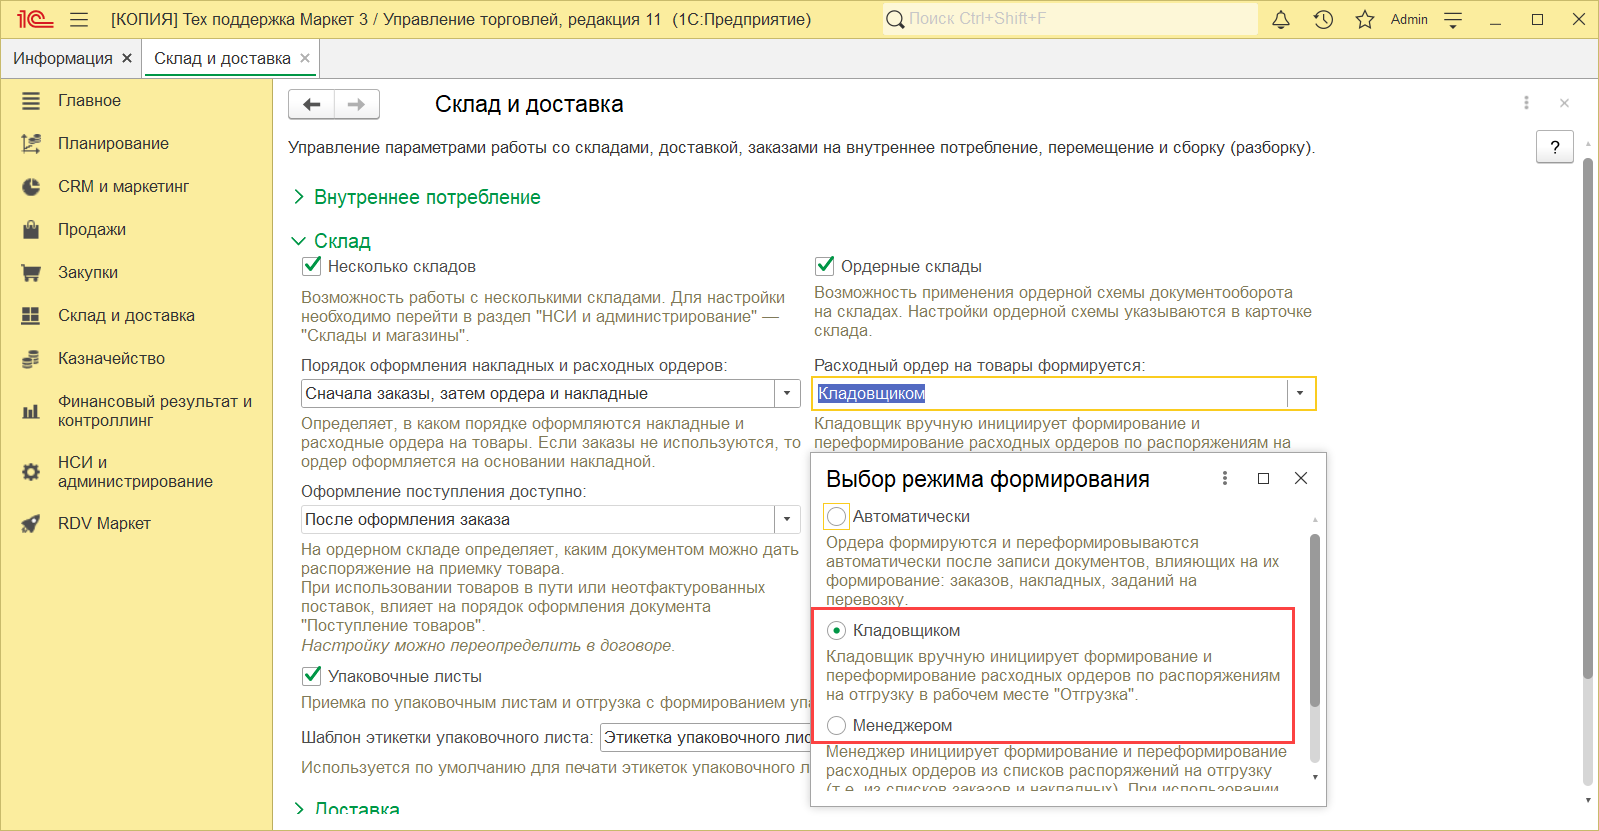Toggle the Ордерные склады checkbox
The height and width of the screenshot is (831, 1599).
tap(825, 266)
